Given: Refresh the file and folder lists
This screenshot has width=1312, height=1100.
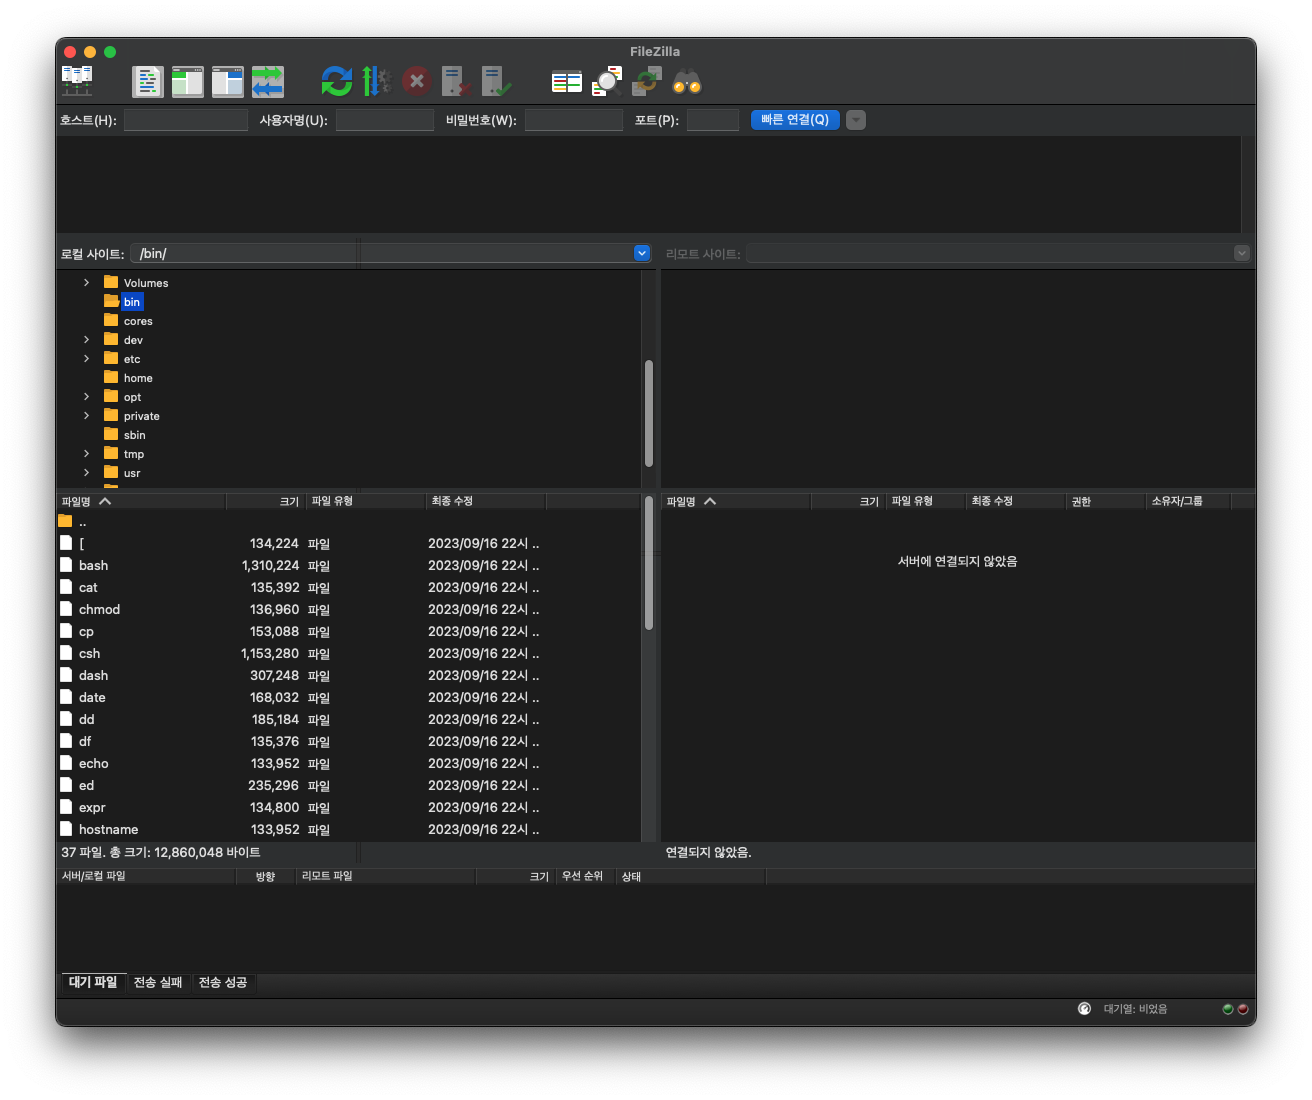Looking at the screenshot, I should [x=337, y=81].
